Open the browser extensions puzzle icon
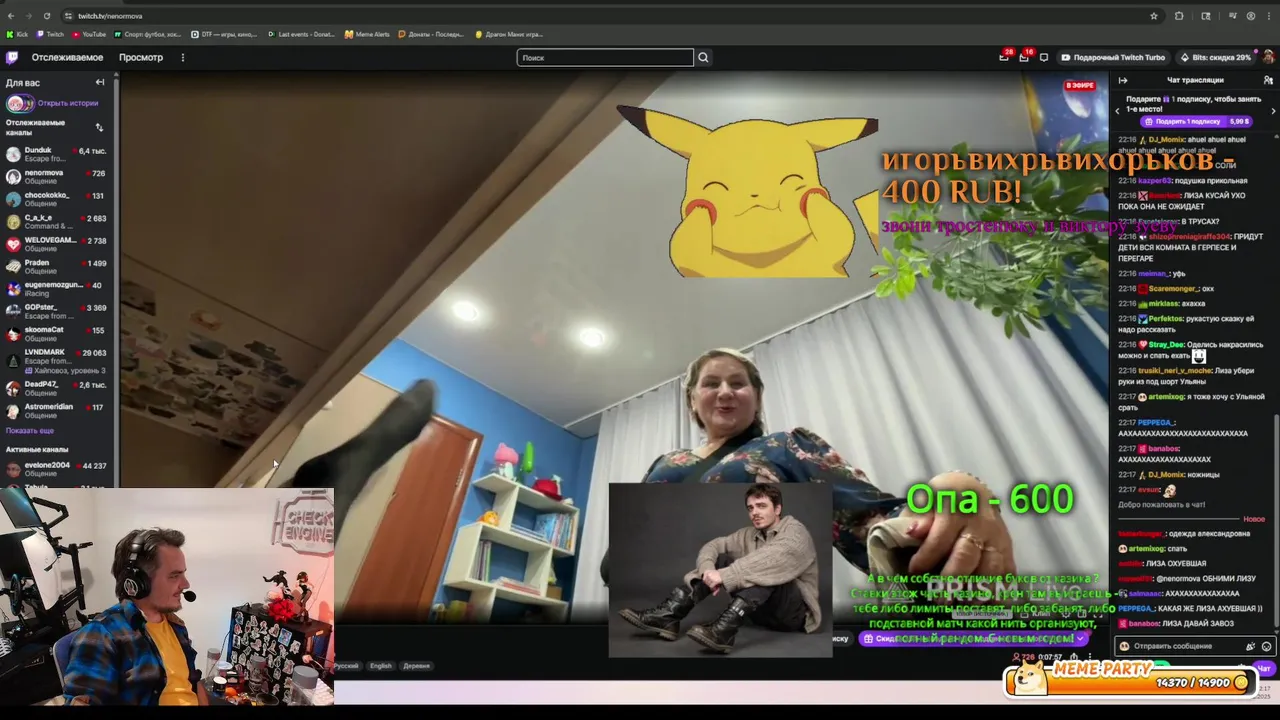The image size is (1280, 720). pyautogui.click(x=1179, y=16)
